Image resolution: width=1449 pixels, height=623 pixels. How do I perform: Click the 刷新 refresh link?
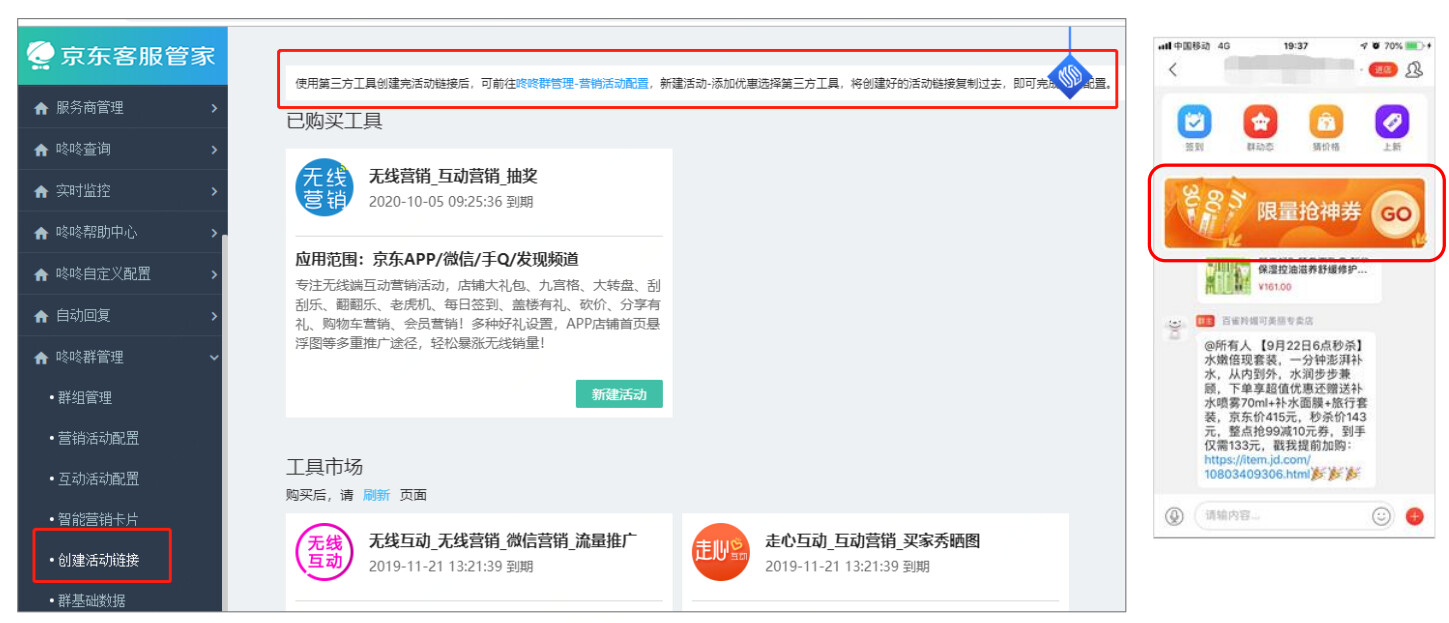376,495
